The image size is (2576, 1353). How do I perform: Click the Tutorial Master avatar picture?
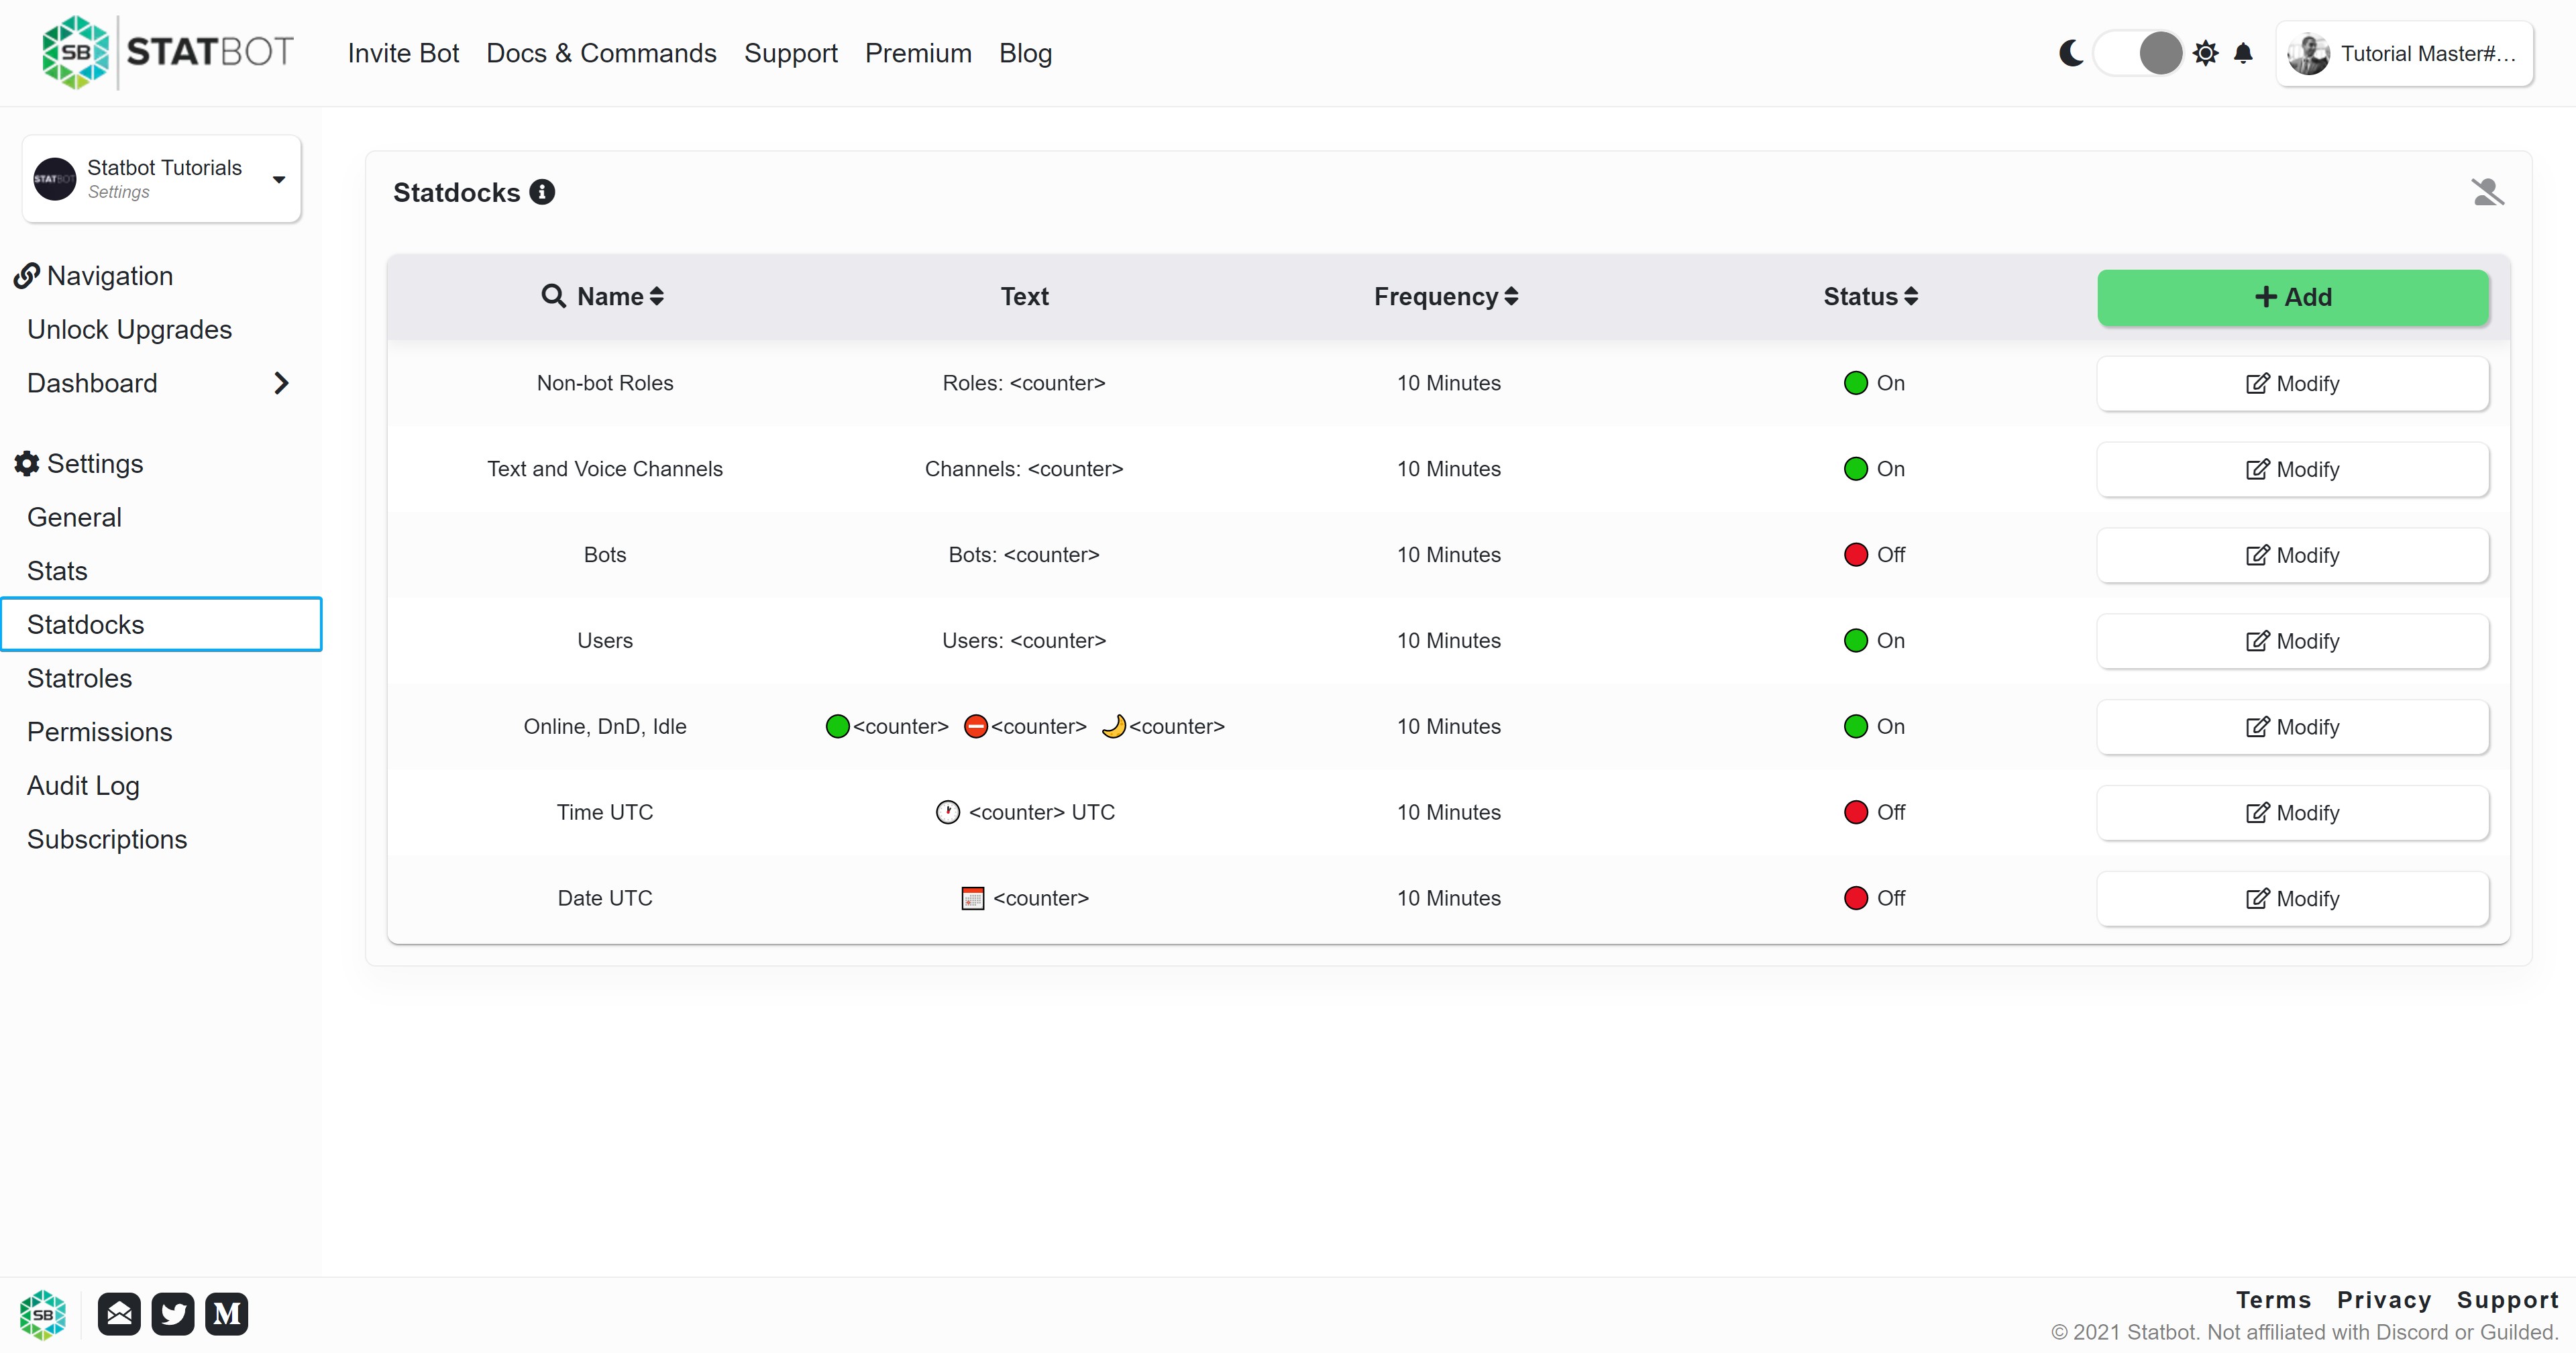coord(2309,54)
